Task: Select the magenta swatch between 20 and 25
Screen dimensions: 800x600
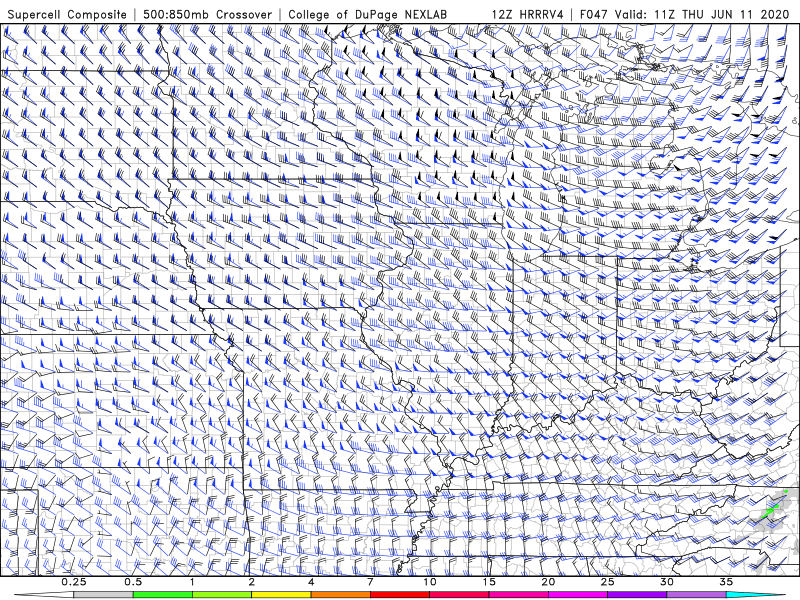Action: pyautogui.click(x=578, y=595)
